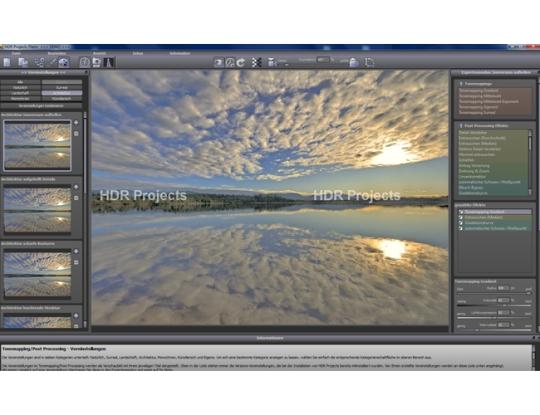Click the square icon beside Architektur Innenraum aufhellen preset

click(x=76, y=134)
